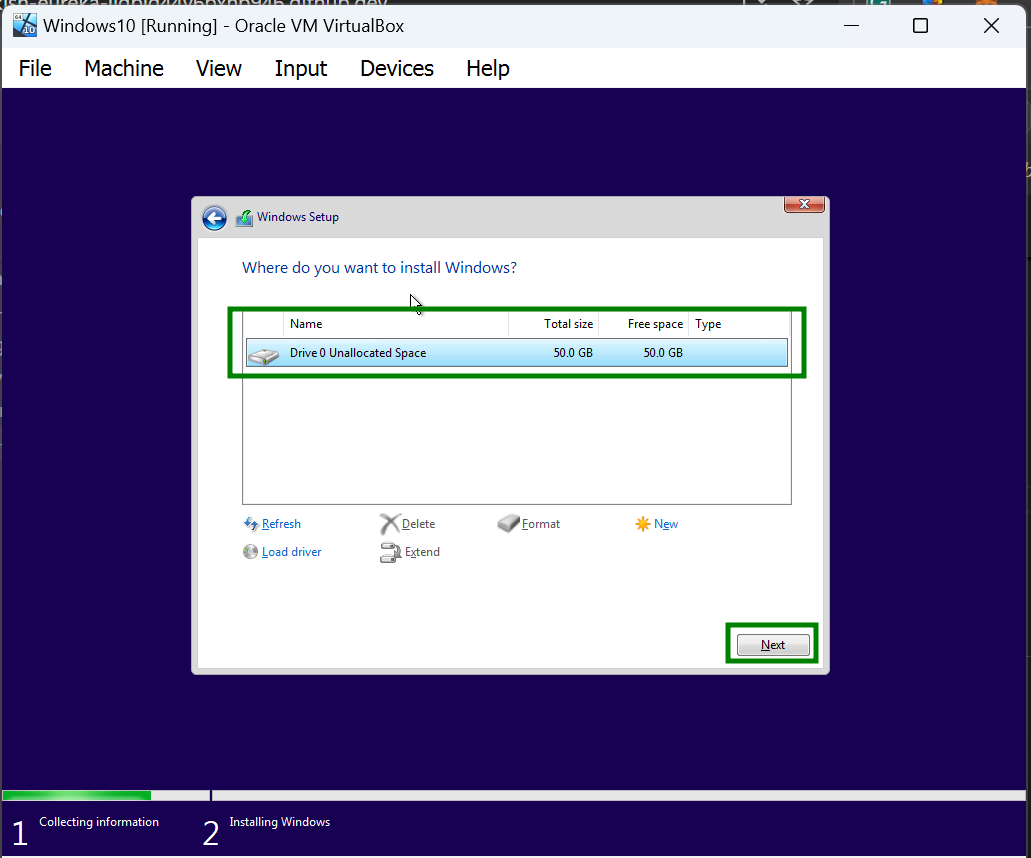Click the Load driver disc icon
This screenshot has height=858, width=1031.
(251, 552)
